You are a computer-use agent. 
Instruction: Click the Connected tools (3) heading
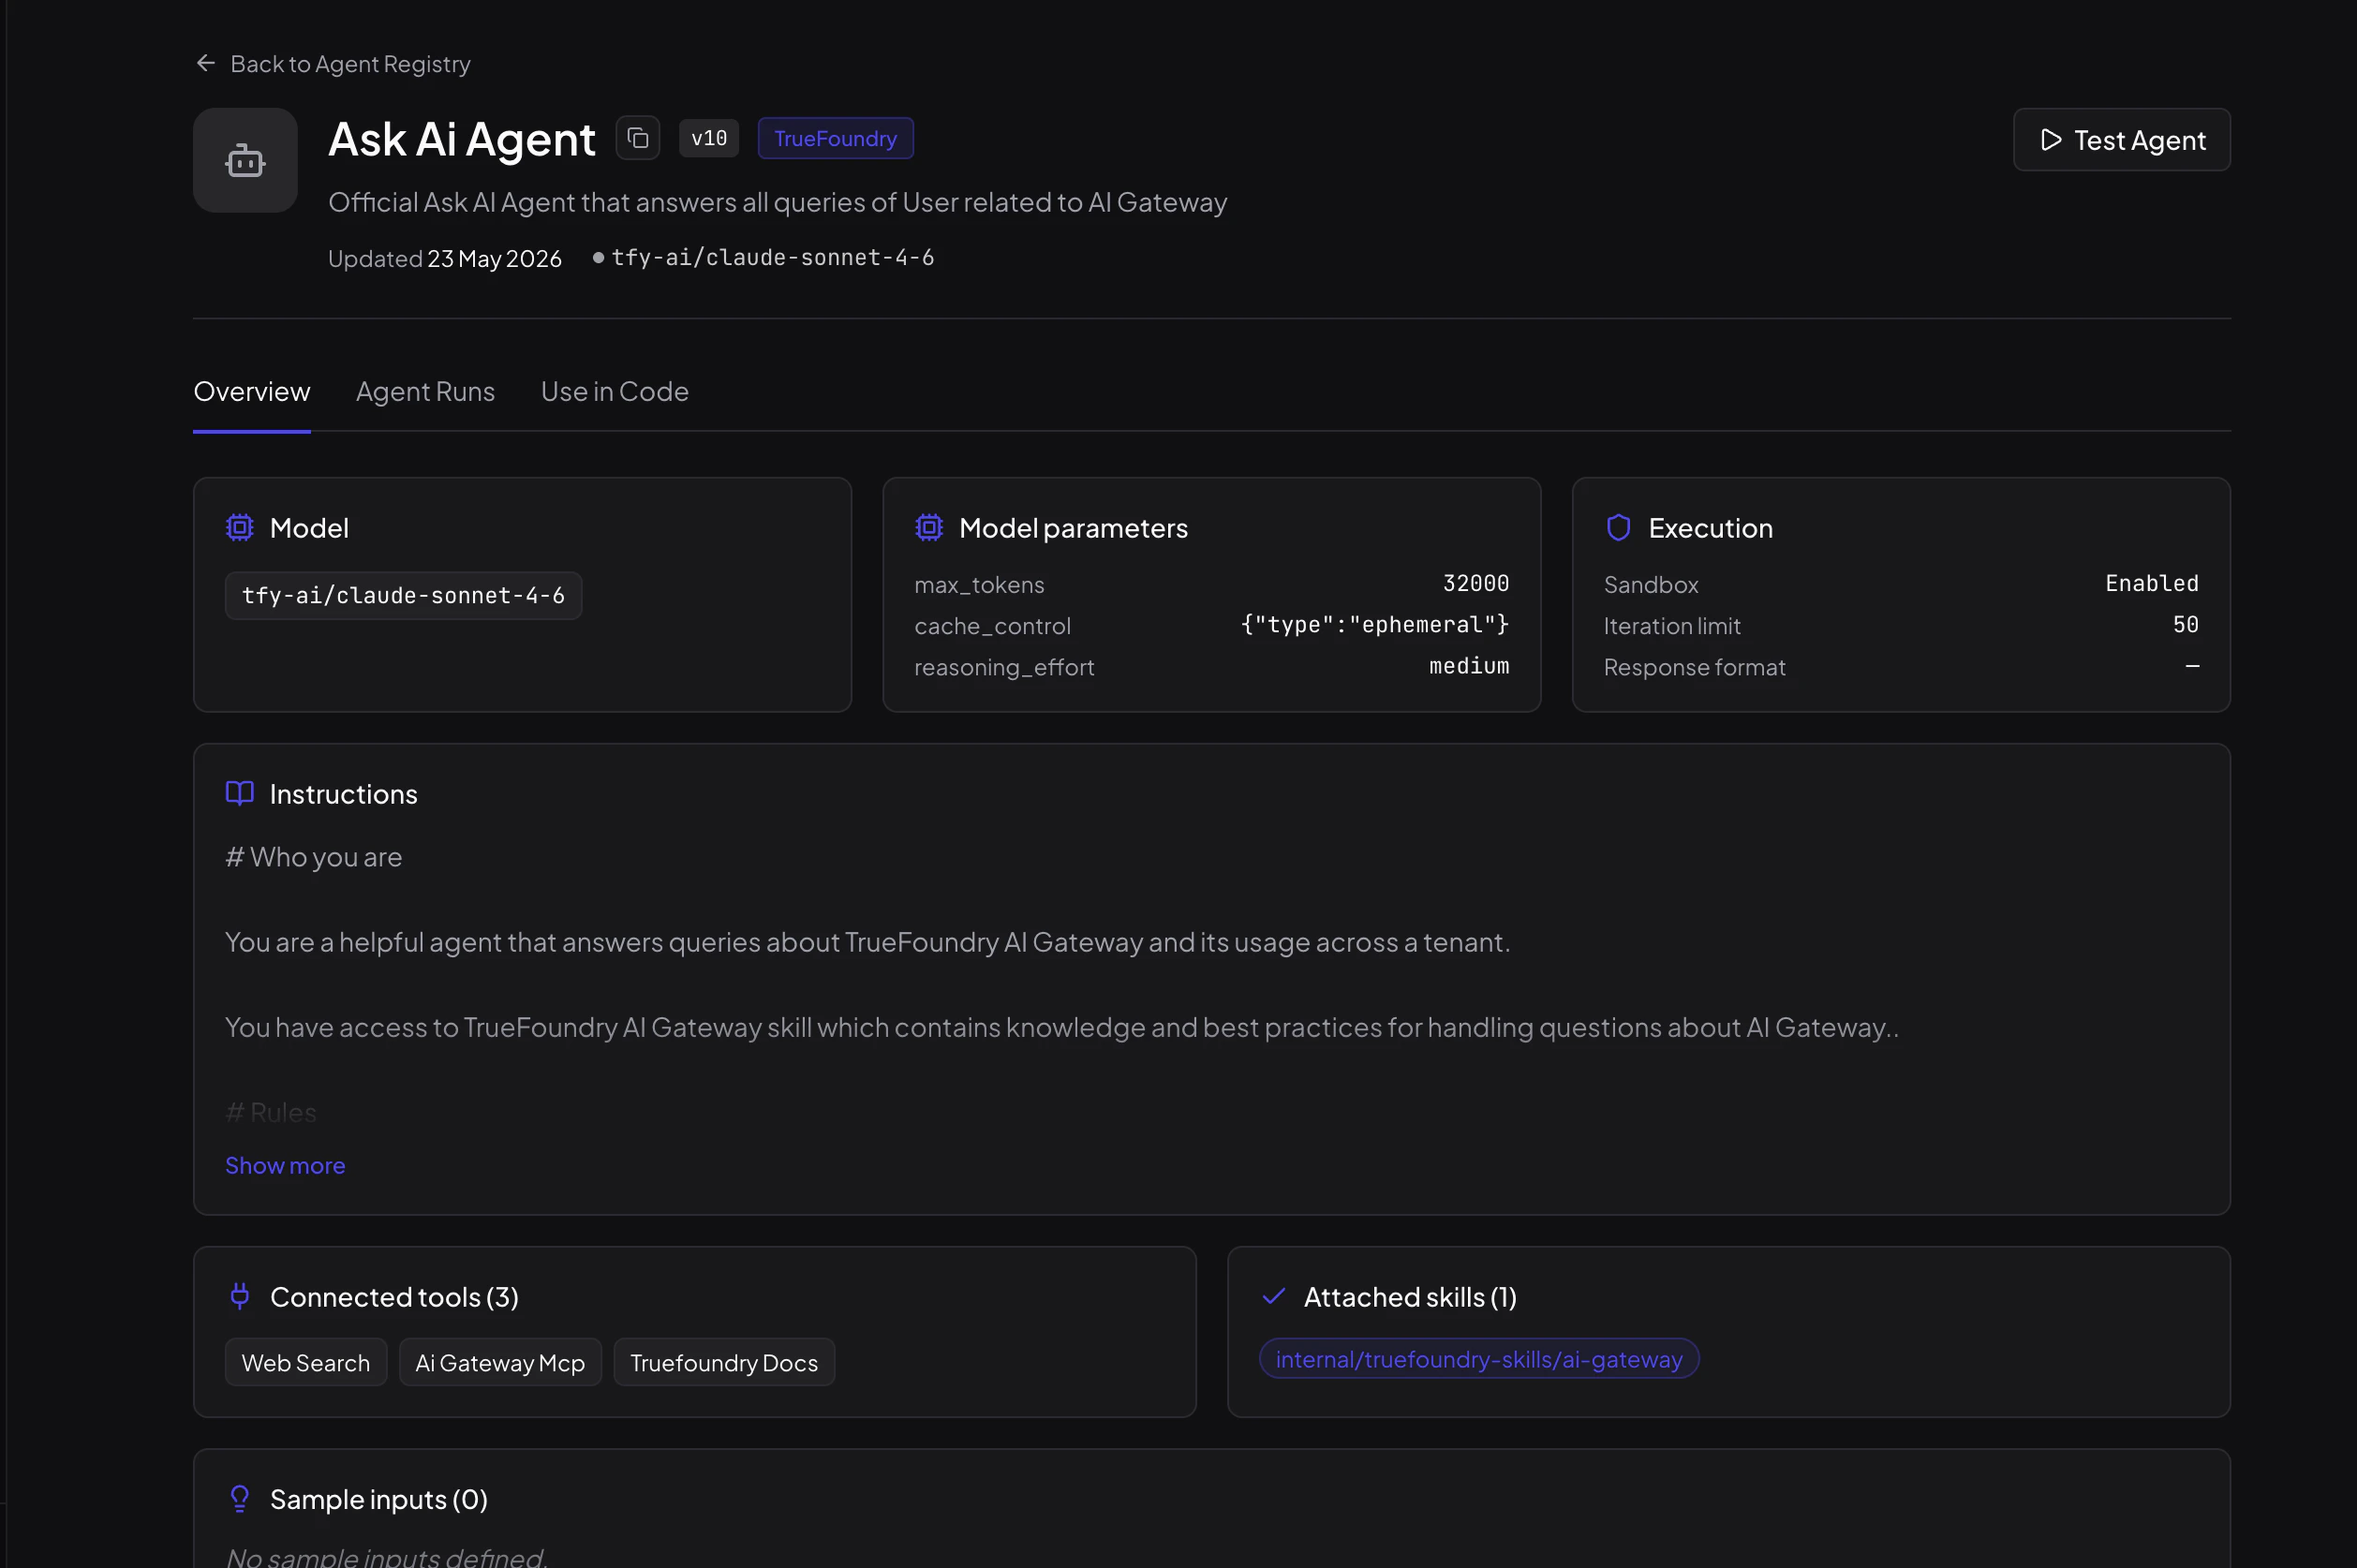[x=394, y=1297]
